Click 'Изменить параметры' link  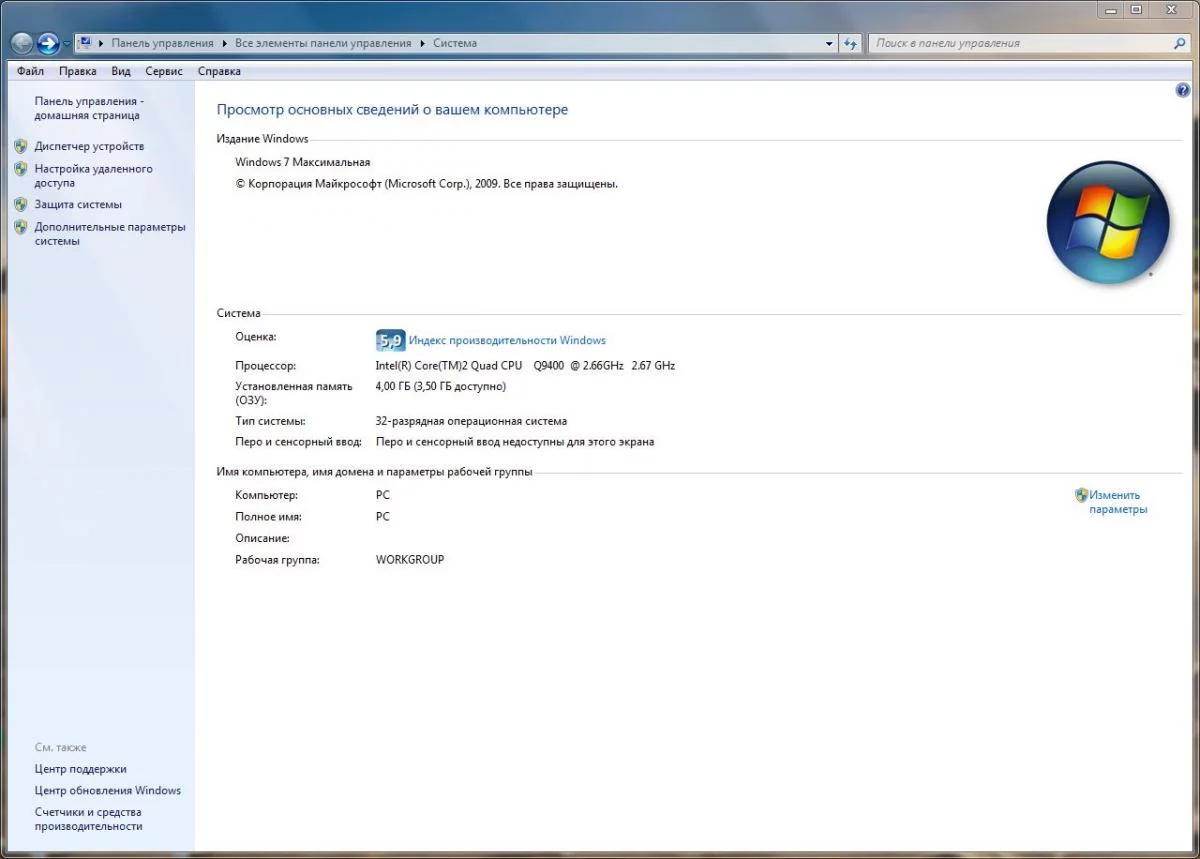pos(1118,502)
